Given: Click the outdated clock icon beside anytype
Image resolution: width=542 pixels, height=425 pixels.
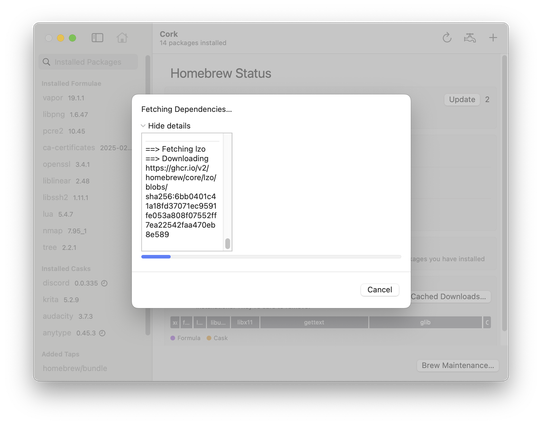Looking at the screenshot, I should (102, 333).
